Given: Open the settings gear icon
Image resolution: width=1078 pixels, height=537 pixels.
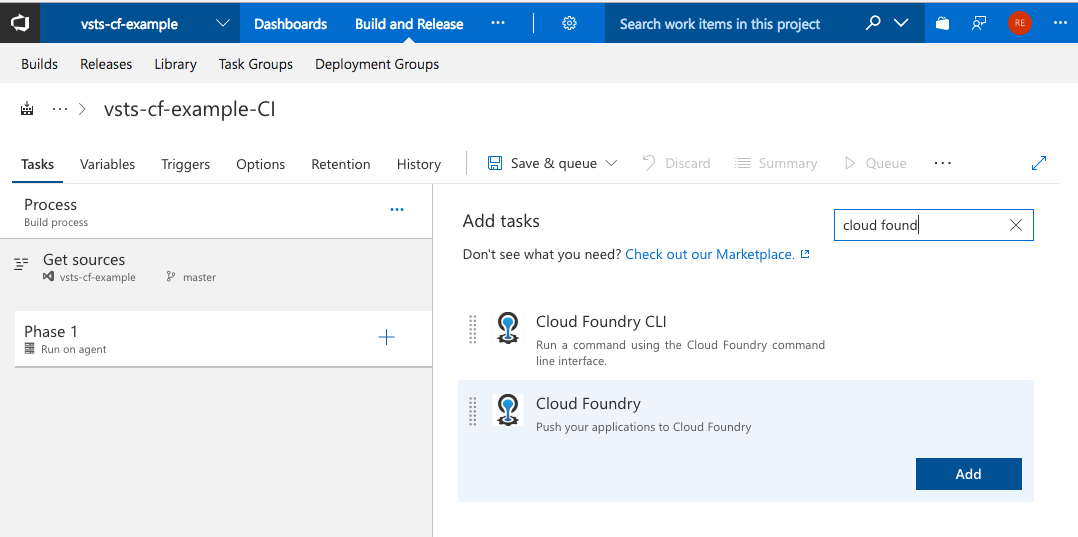Looking at the screenshot, I should 569,23.
